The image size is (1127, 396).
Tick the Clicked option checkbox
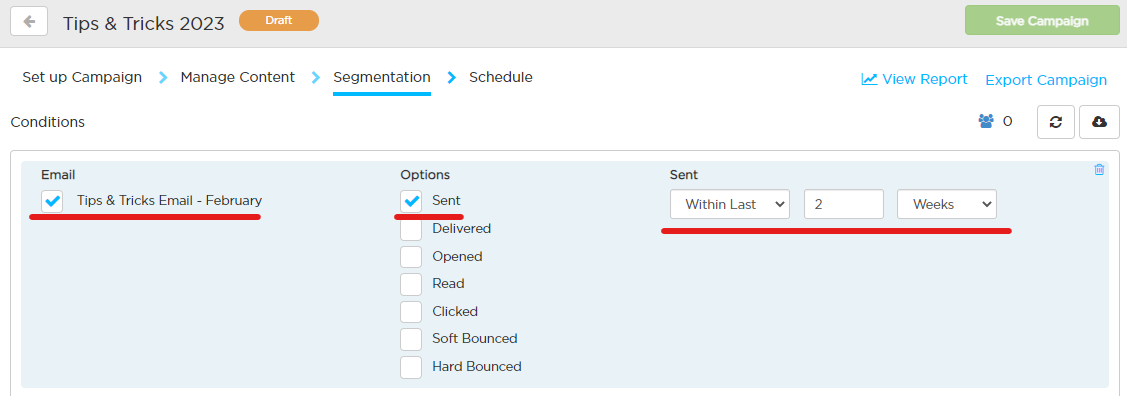click(411, 311)
